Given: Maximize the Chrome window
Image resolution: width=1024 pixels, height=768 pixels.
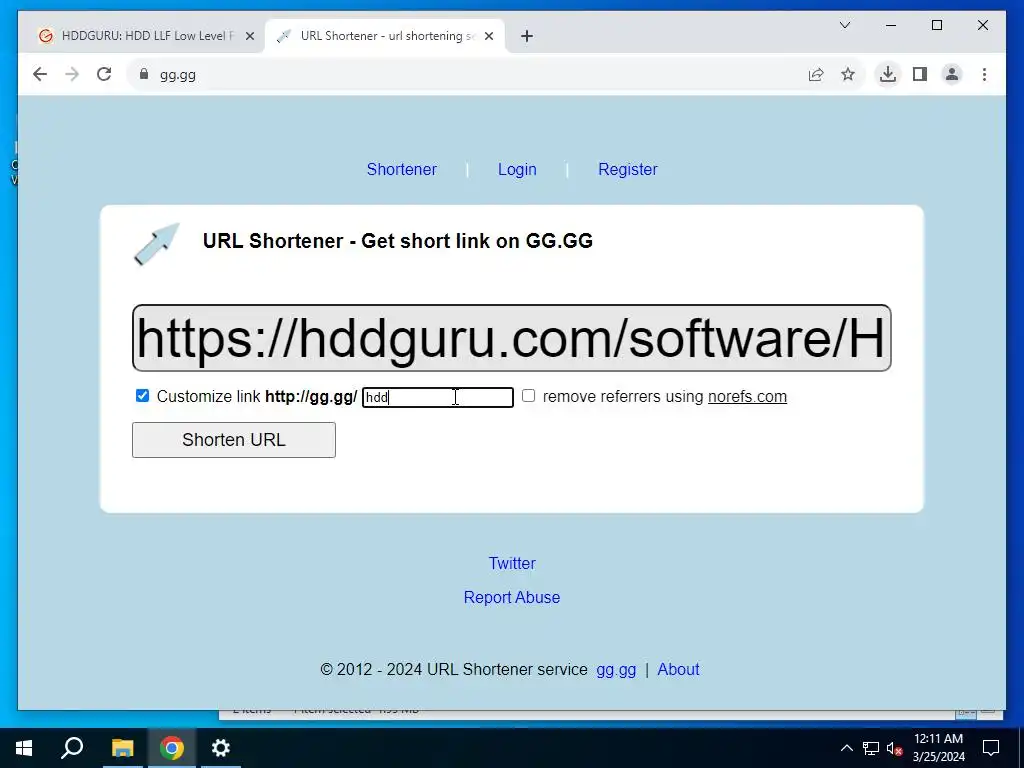Looking at the screenshot, I should click(936, 25).
